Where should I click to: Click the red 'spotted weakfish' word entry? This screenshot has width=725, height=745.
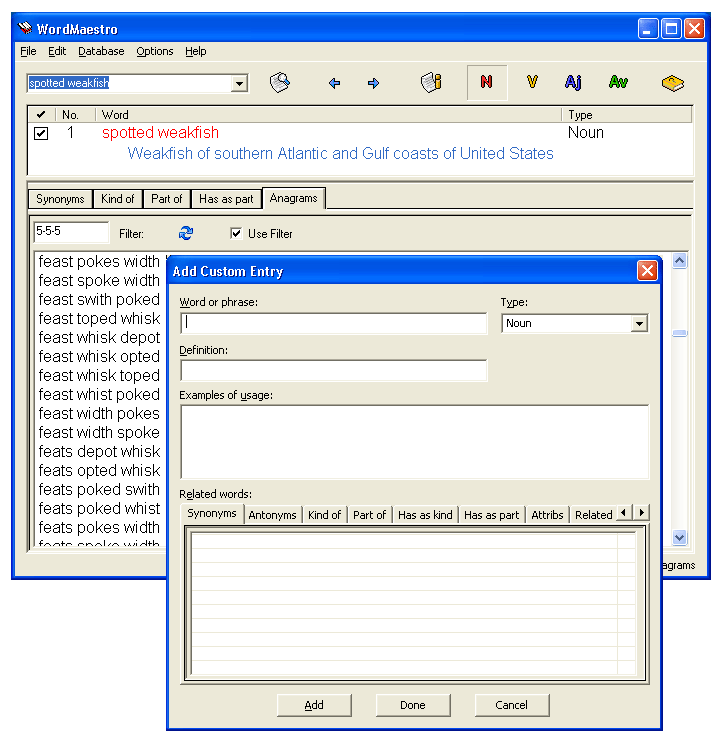[x=161, y=133]
